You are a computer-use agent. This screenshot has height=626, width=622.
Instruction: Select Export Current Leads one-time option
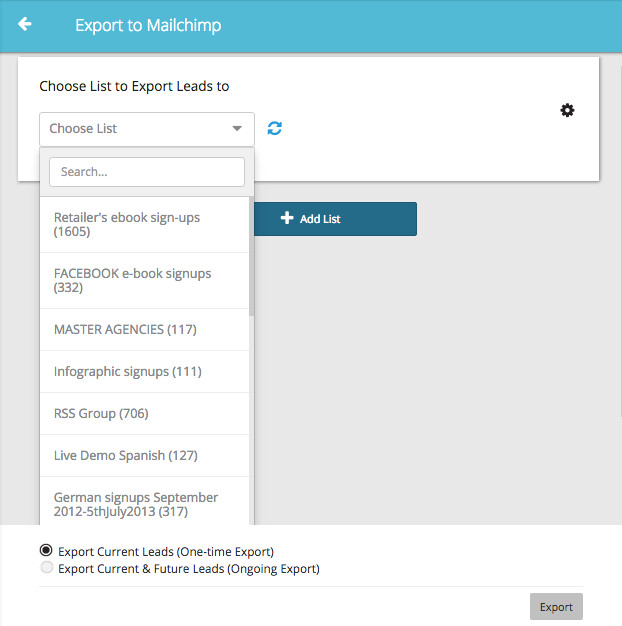[x=46, y=550]
